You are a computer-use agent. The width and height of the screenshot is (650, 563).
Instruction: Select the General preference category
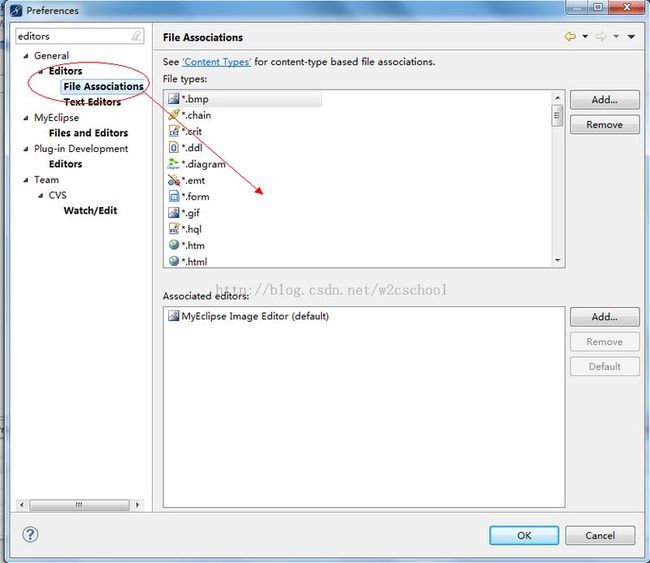click(51, 56)
